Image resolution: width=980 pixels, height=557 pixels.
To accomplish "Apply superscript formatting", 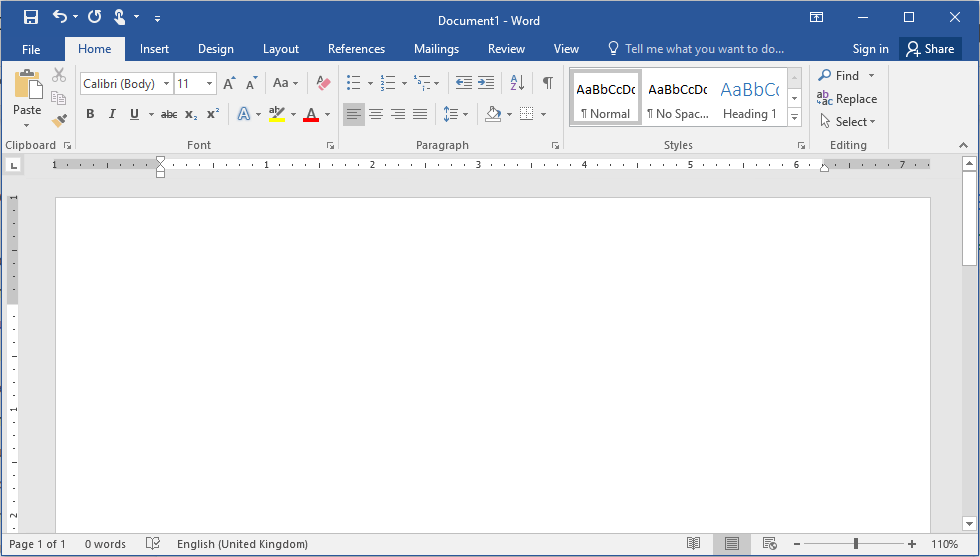I will 213,114.
